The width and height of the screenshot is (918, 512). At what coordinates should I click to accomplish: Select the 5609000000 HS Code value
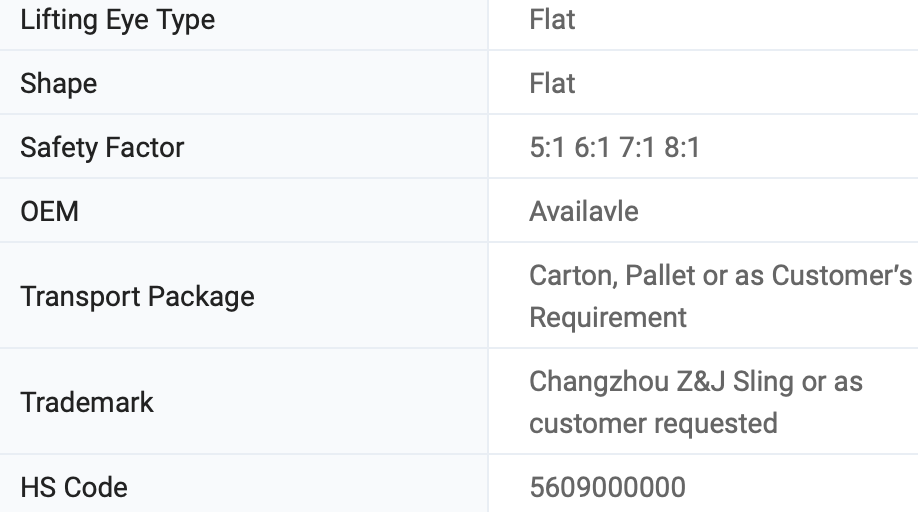(x=607, y=487)
